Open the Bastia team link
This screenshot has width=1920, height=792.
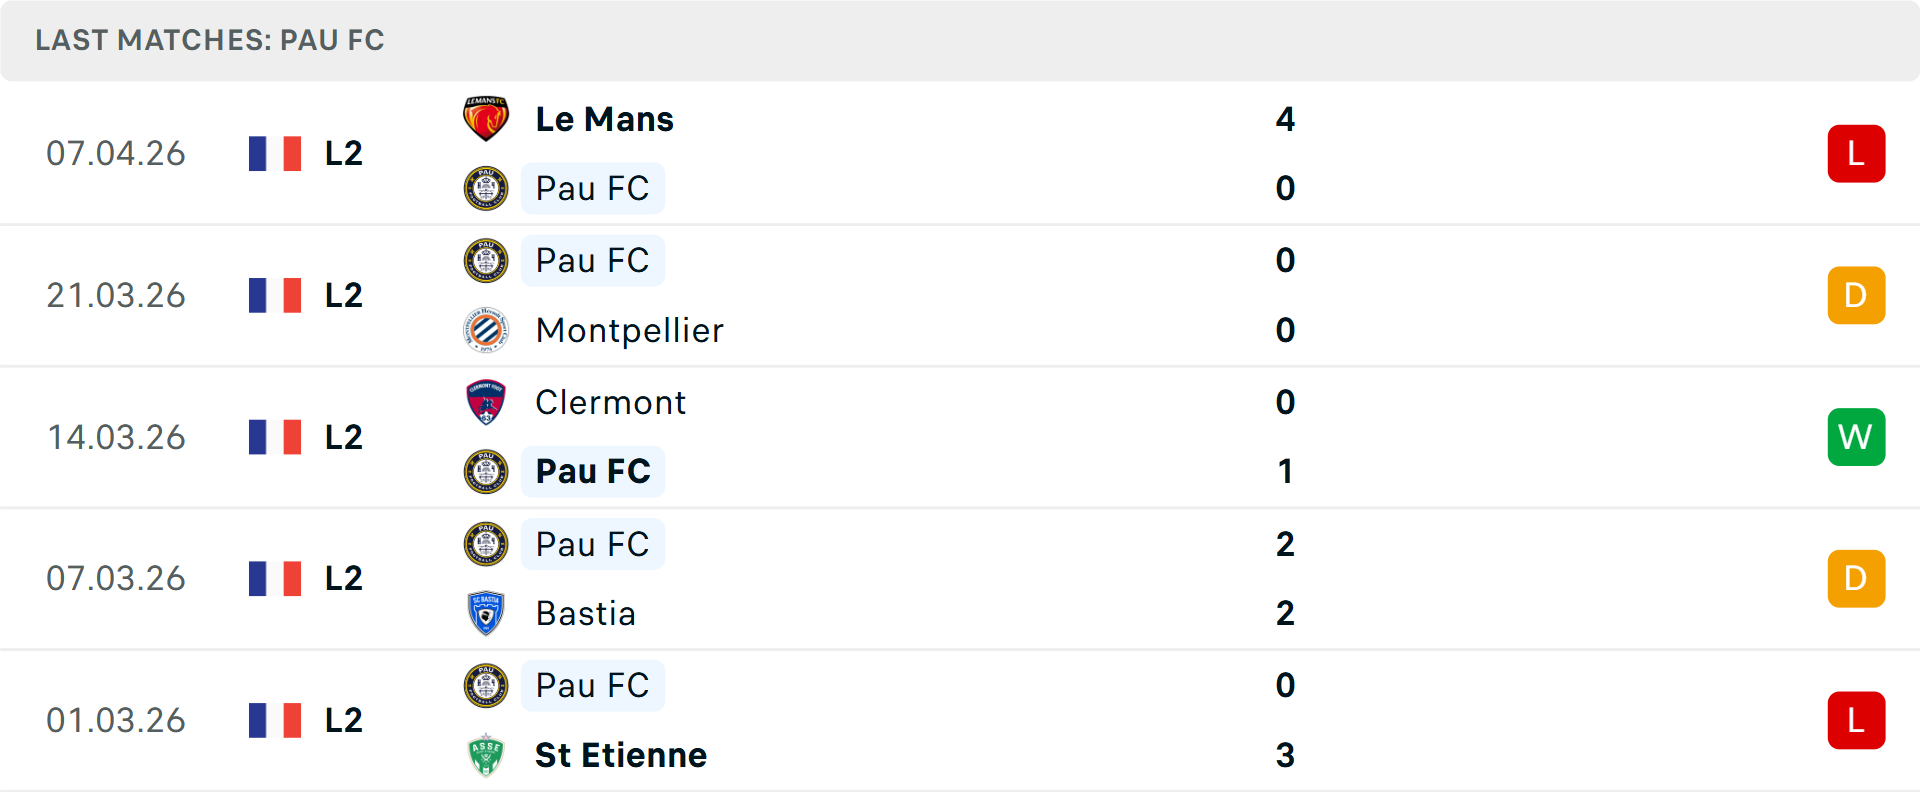(x=585, y=613)
